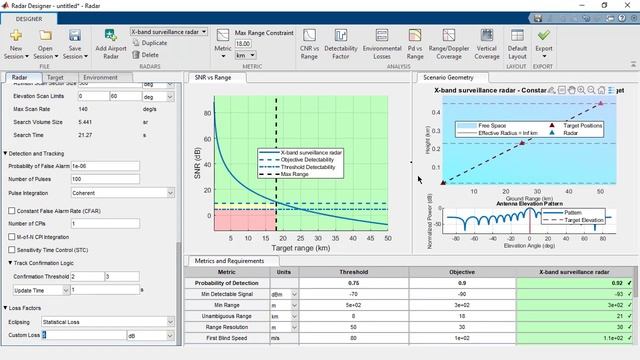Open the Pd vs Range analysis

tap(415, 44)
